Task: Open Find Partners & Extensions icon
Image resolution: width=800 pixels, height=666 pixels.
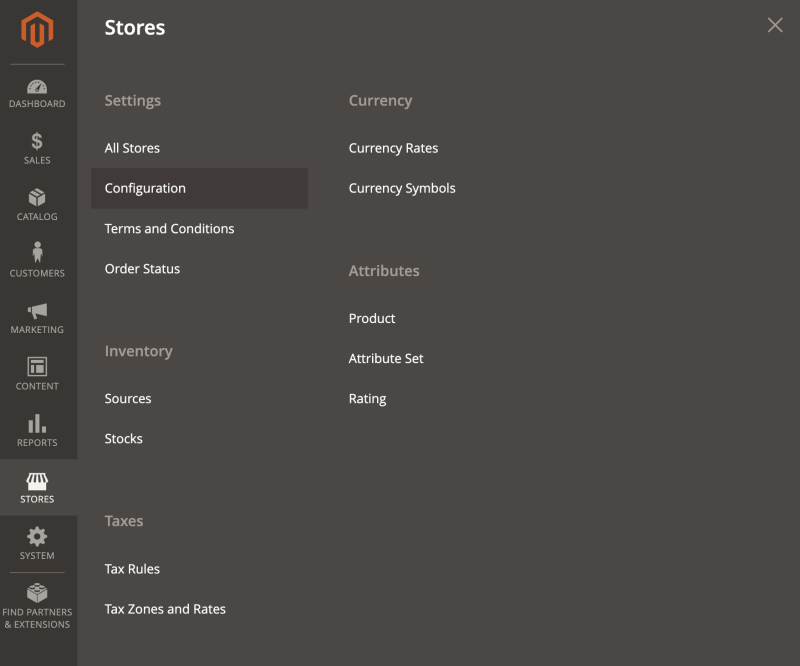Action: click(37, 592)
